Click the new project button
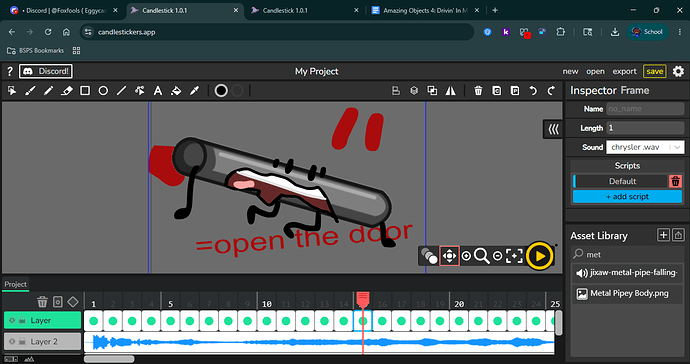This screenshot has width=690, height=364. (x=570, y=71)
